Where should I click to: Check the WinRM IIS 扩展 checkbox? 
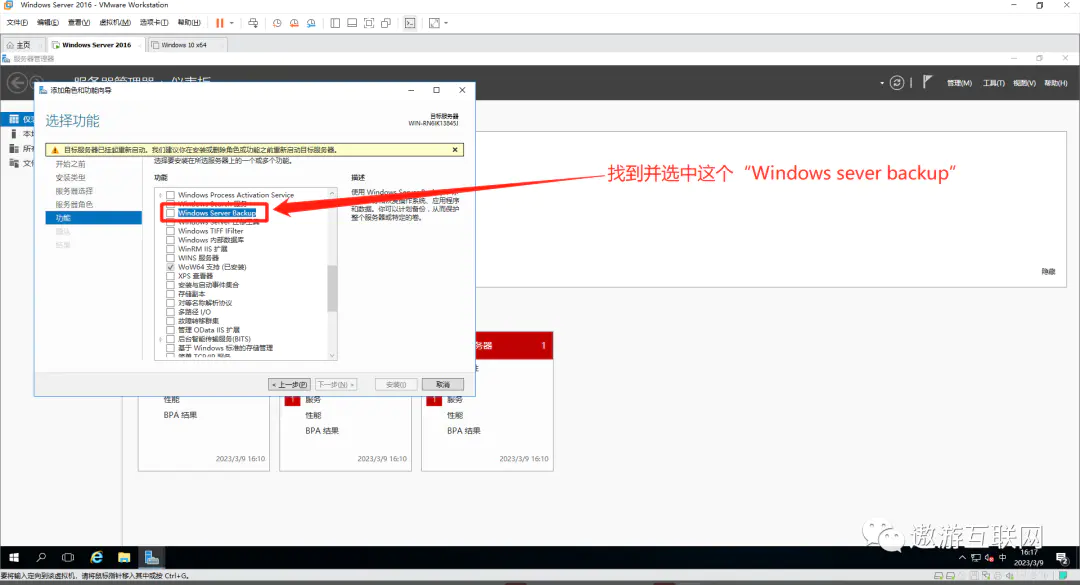click(x=170, y=249)
